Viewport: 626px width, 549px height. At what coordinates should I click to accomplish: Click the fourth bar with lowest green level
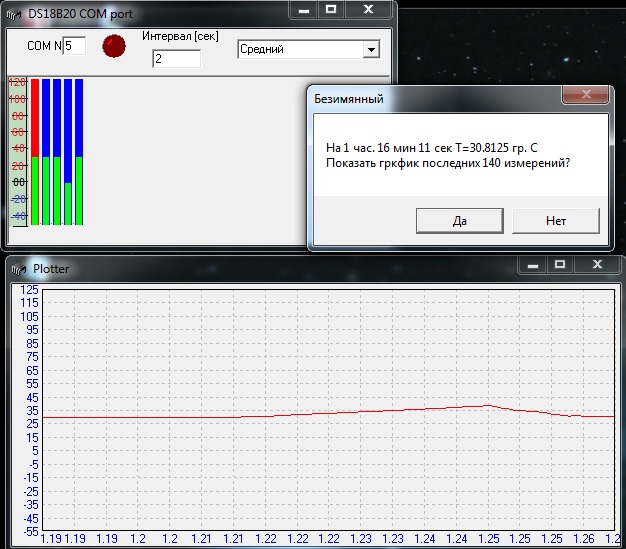tap(68, 150)
